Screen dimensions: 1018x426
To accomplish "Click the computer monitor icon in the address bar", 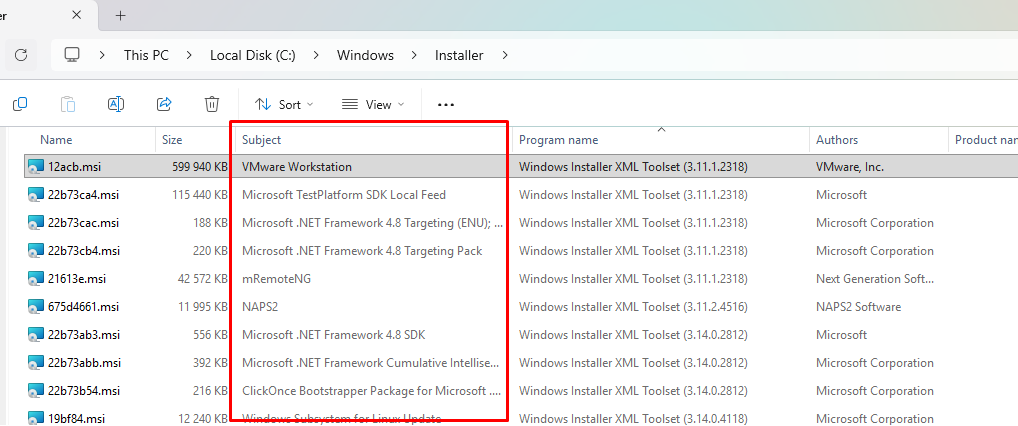I will 72,55.
